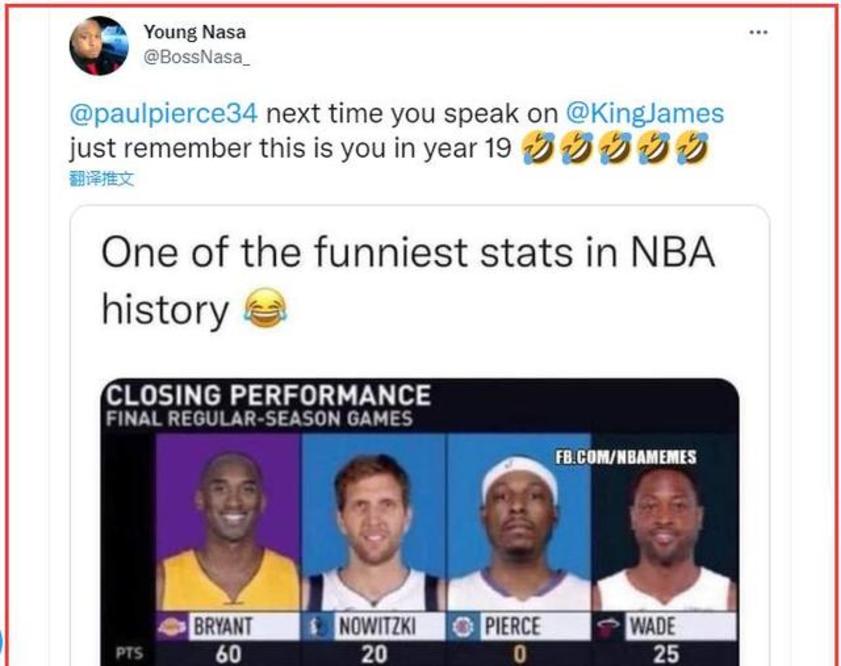Screen dimensions: 841x666
Task: Select Paul Pierce's photo in the graphic
Action: click(518, 525)
